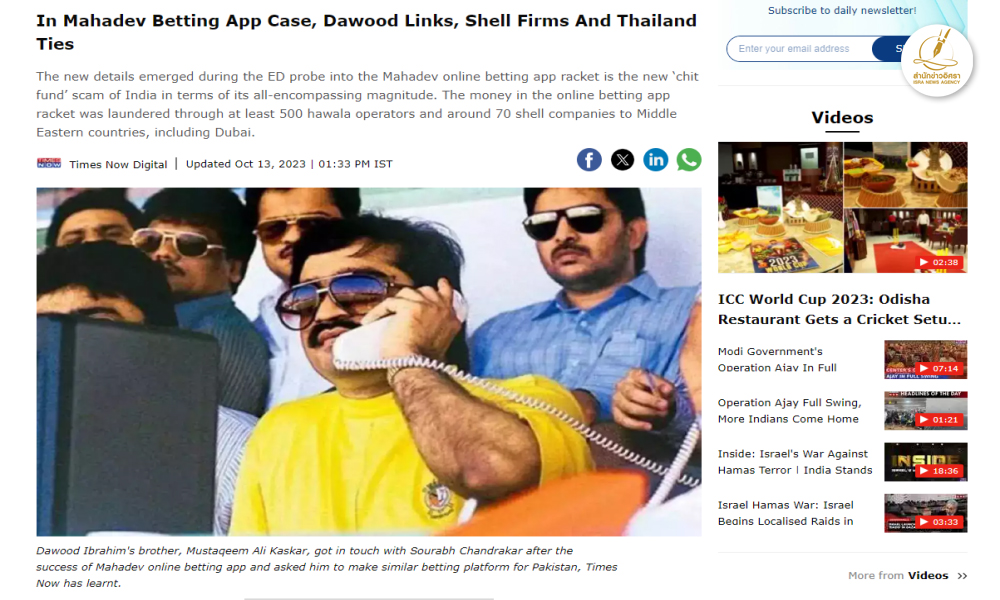Share article via X icon
Viewport: 1000px width, 600px height.
click(x=622, y=159)
